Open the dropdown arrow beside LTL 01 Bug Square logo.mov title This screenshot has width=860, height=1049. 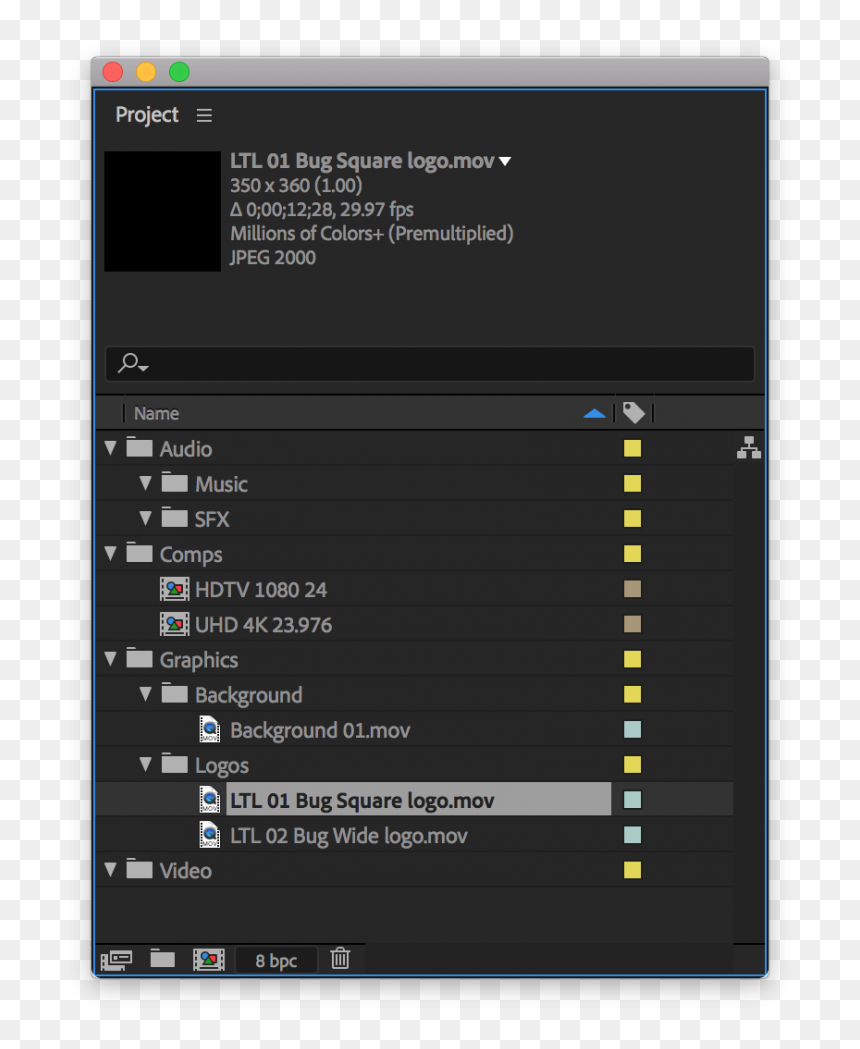point(505,161)
